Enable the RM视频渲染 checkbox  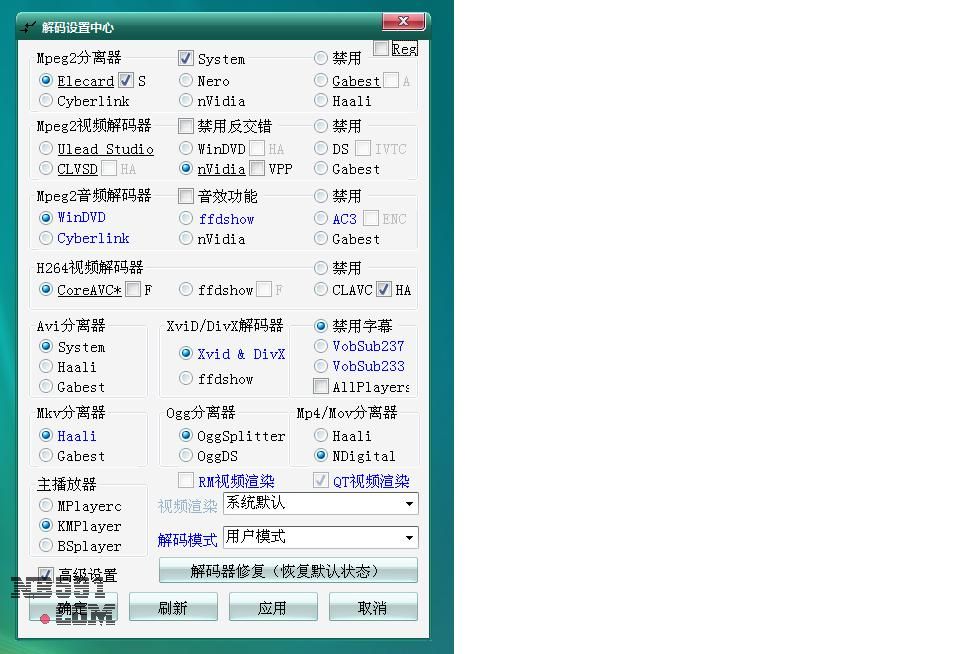tap(186, 481)
